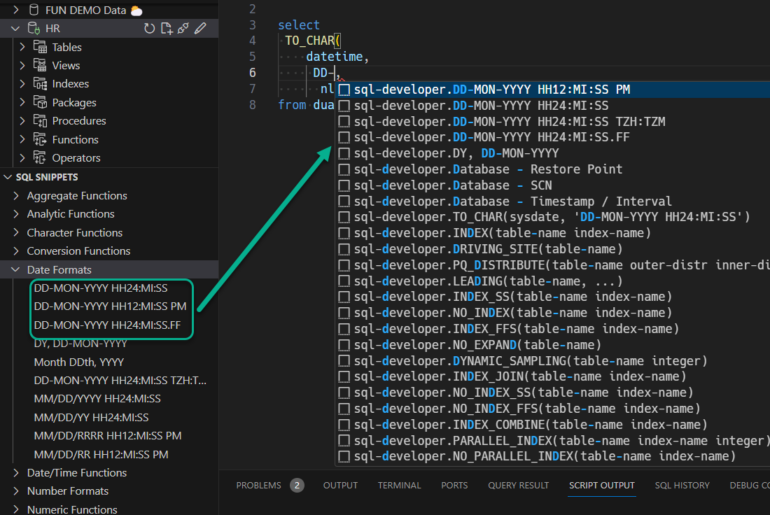Collapse the Date Formats snippet group
Screen dimensions: 770x515
(x=16, y=270)
